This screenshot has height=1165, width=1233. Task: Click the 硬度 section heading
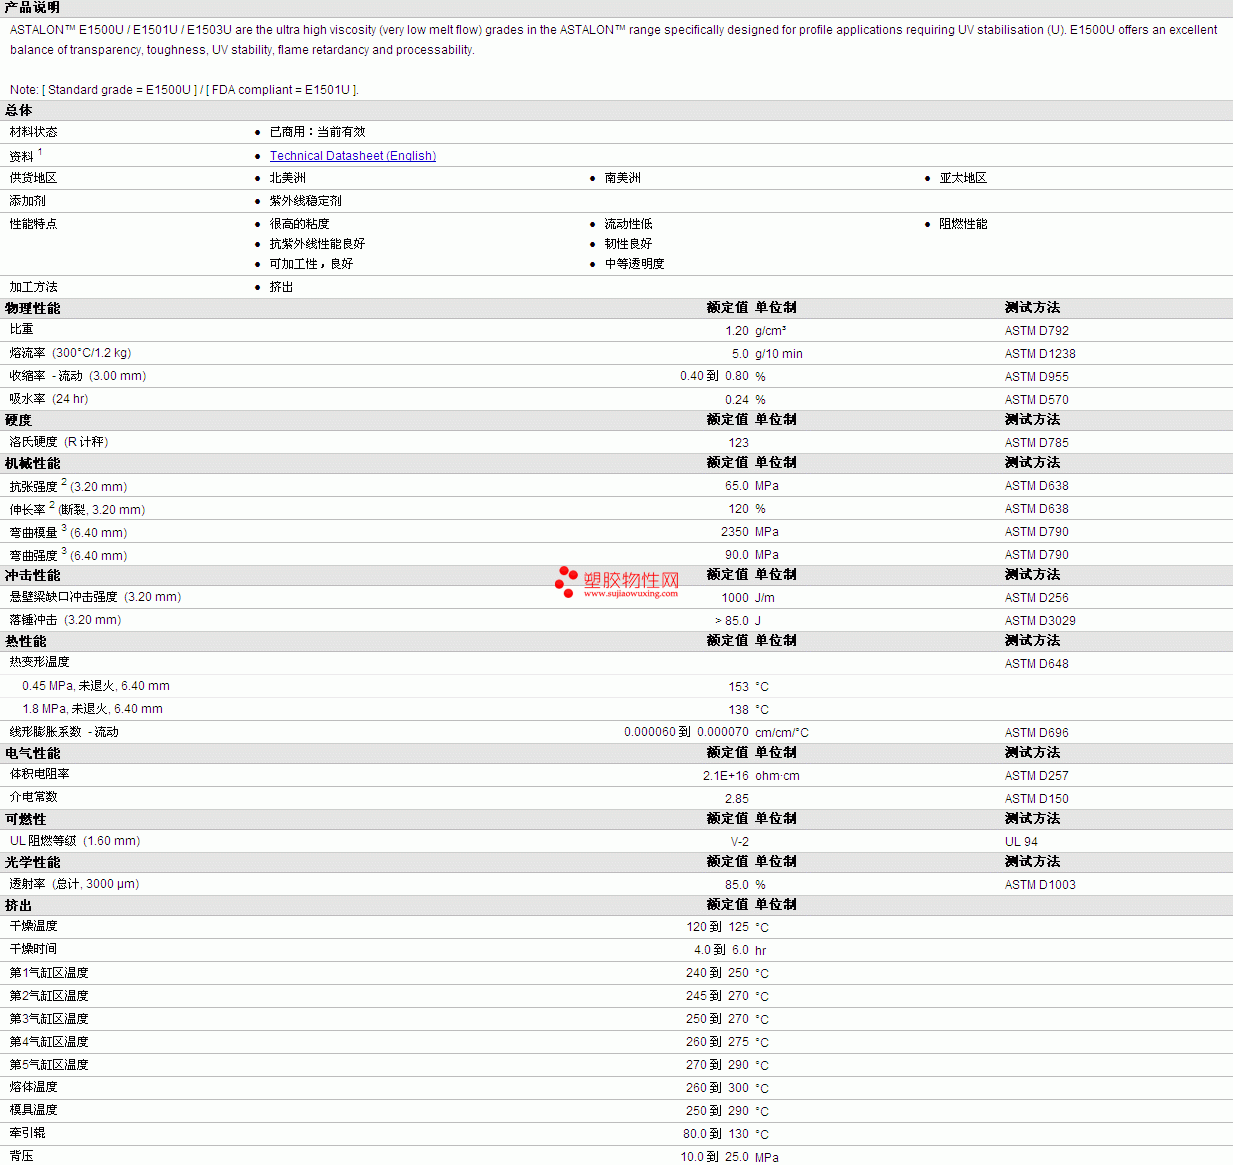coord(19,421)
